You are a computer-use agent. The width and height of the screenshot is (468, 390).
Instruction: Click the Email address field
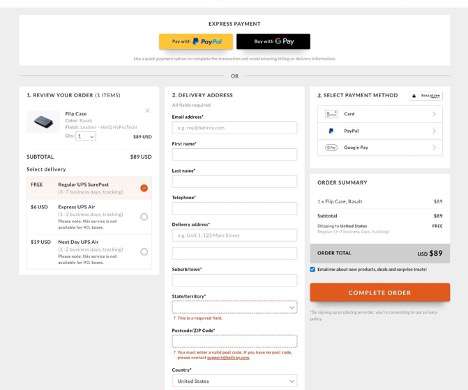coord(234,128)
